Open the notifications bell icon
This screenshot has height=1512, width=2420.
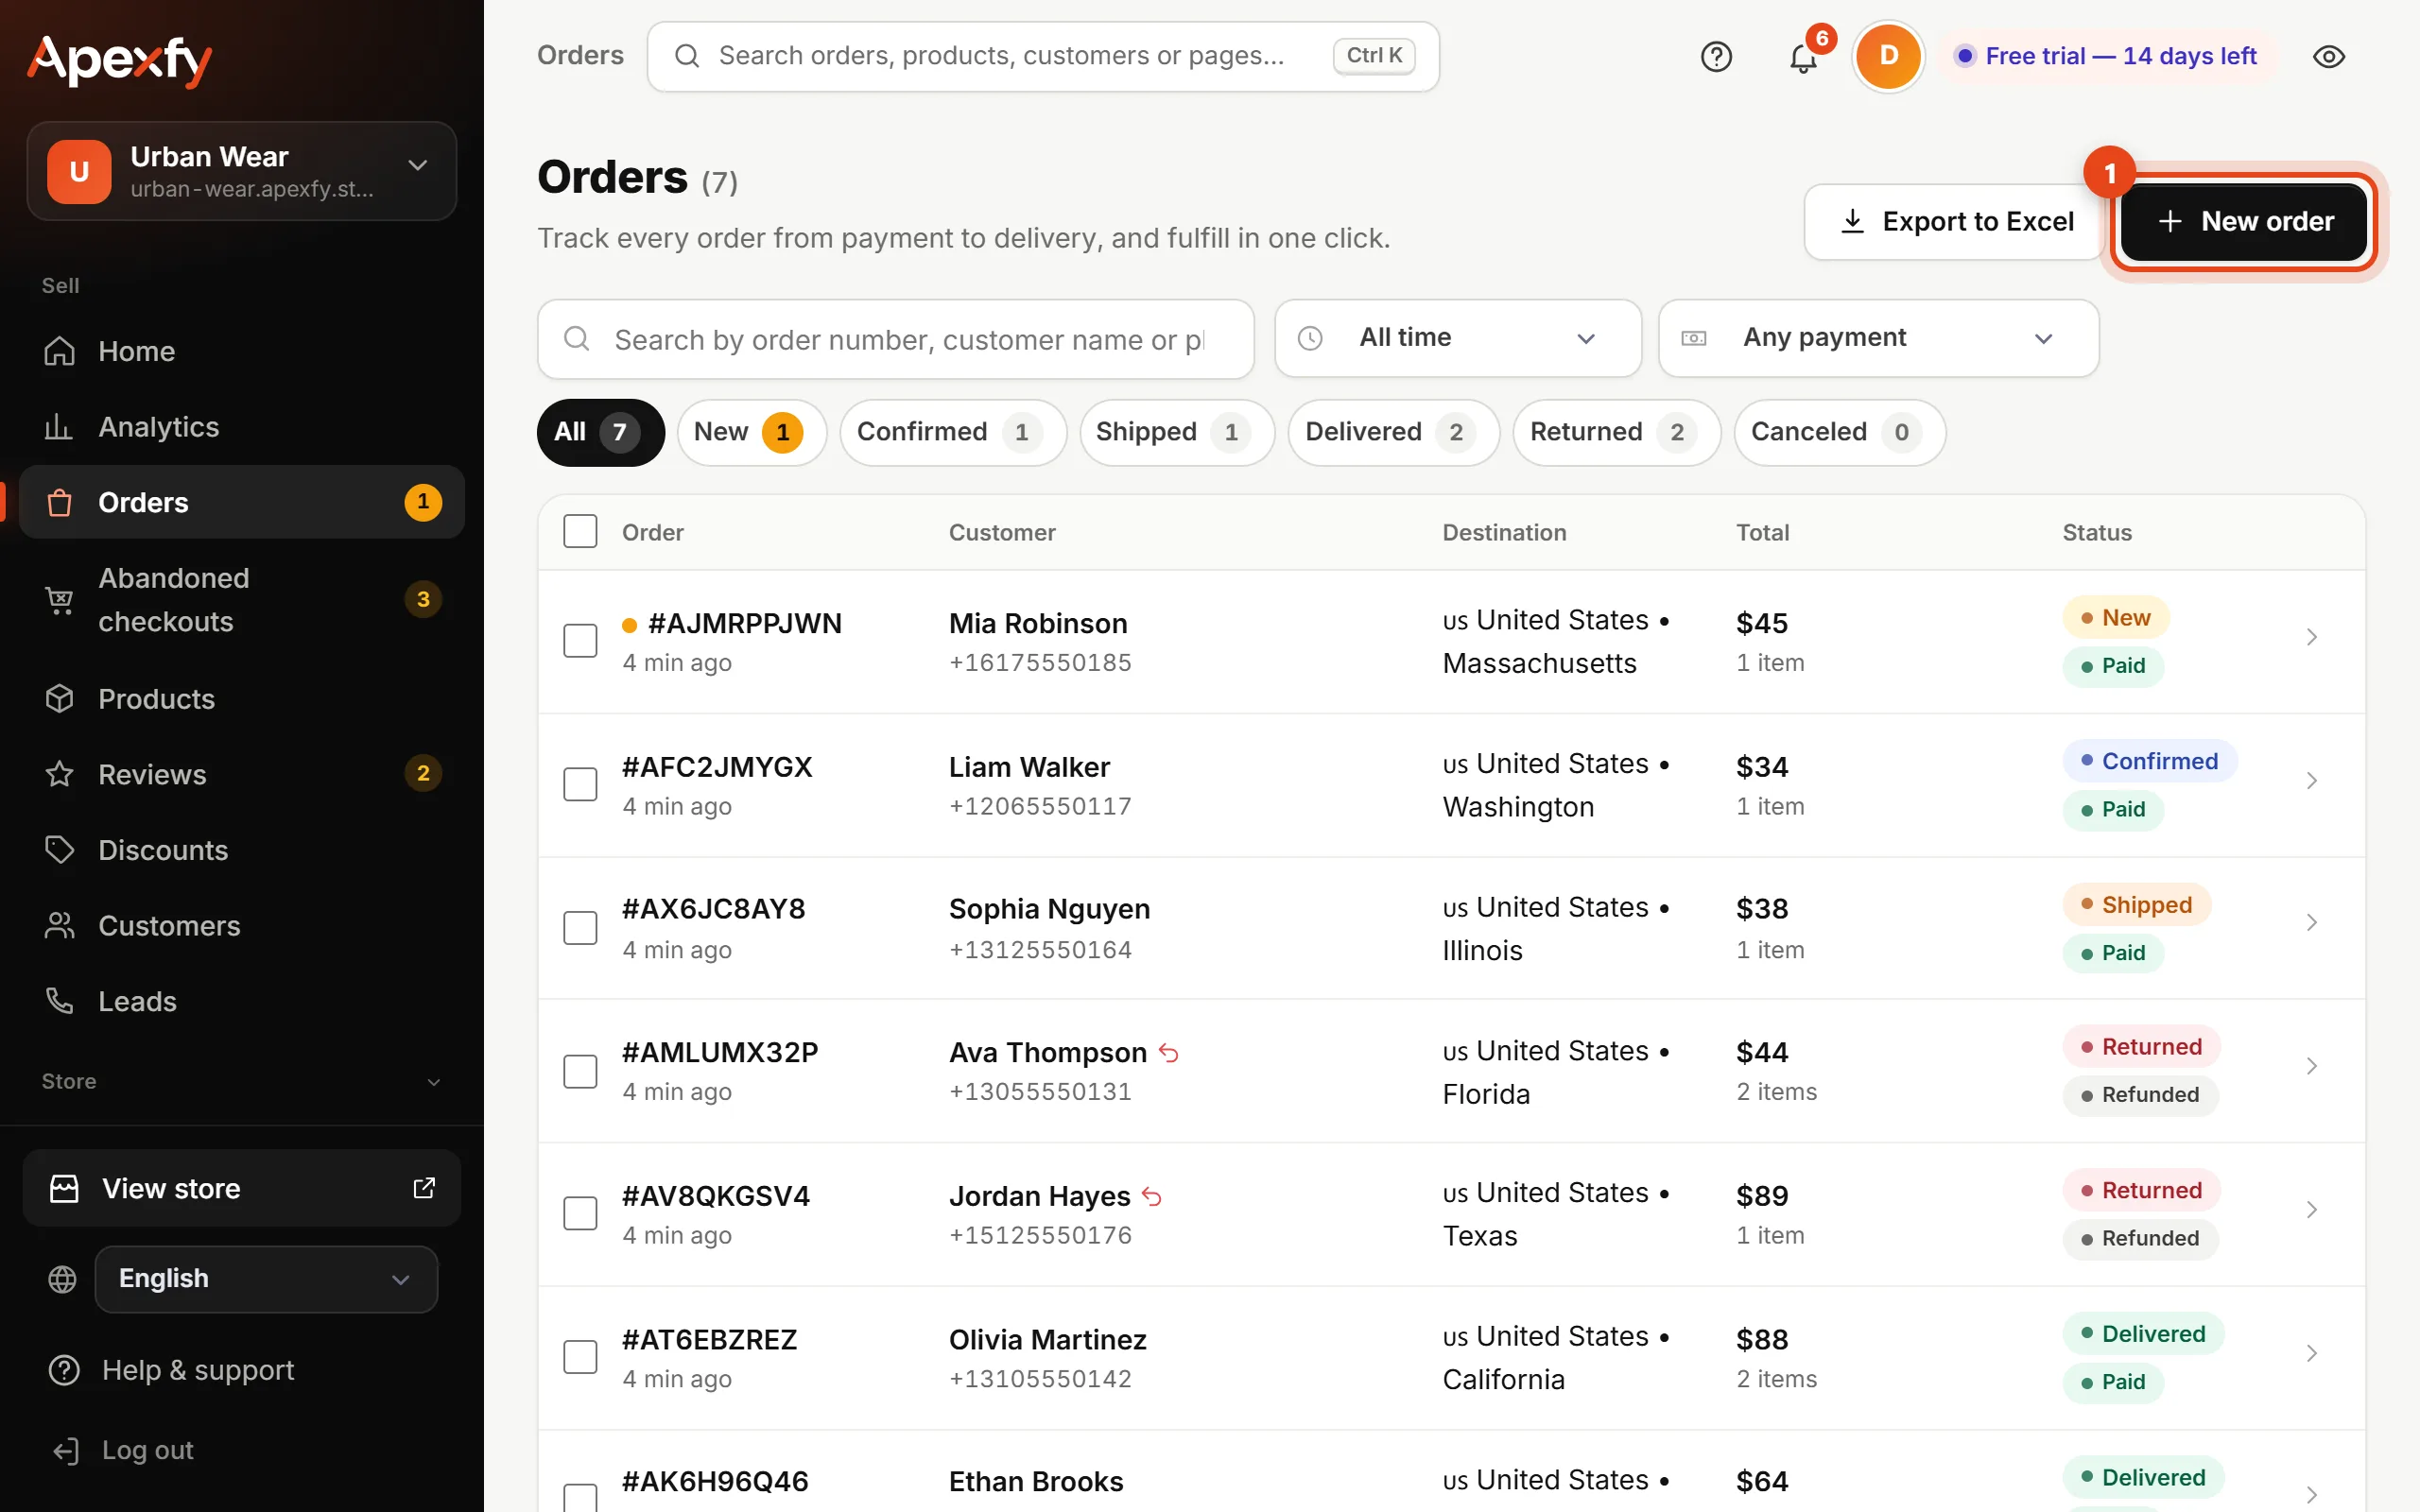1803,57
